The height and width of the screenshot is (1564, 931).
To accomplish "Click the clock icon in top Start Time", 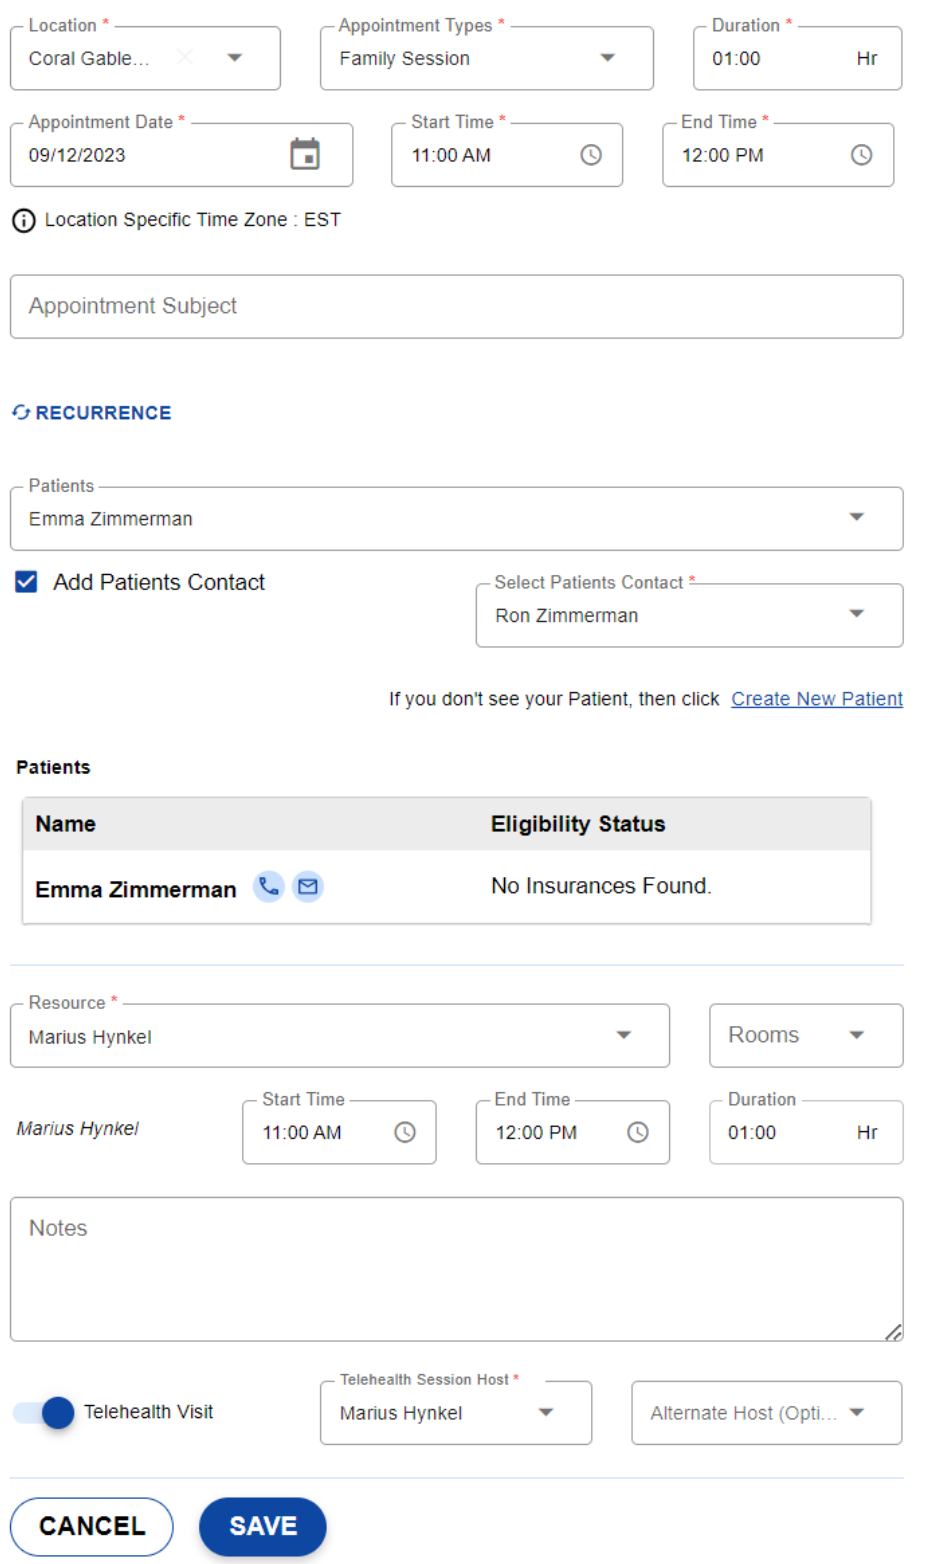I will [x=591, y=155].
